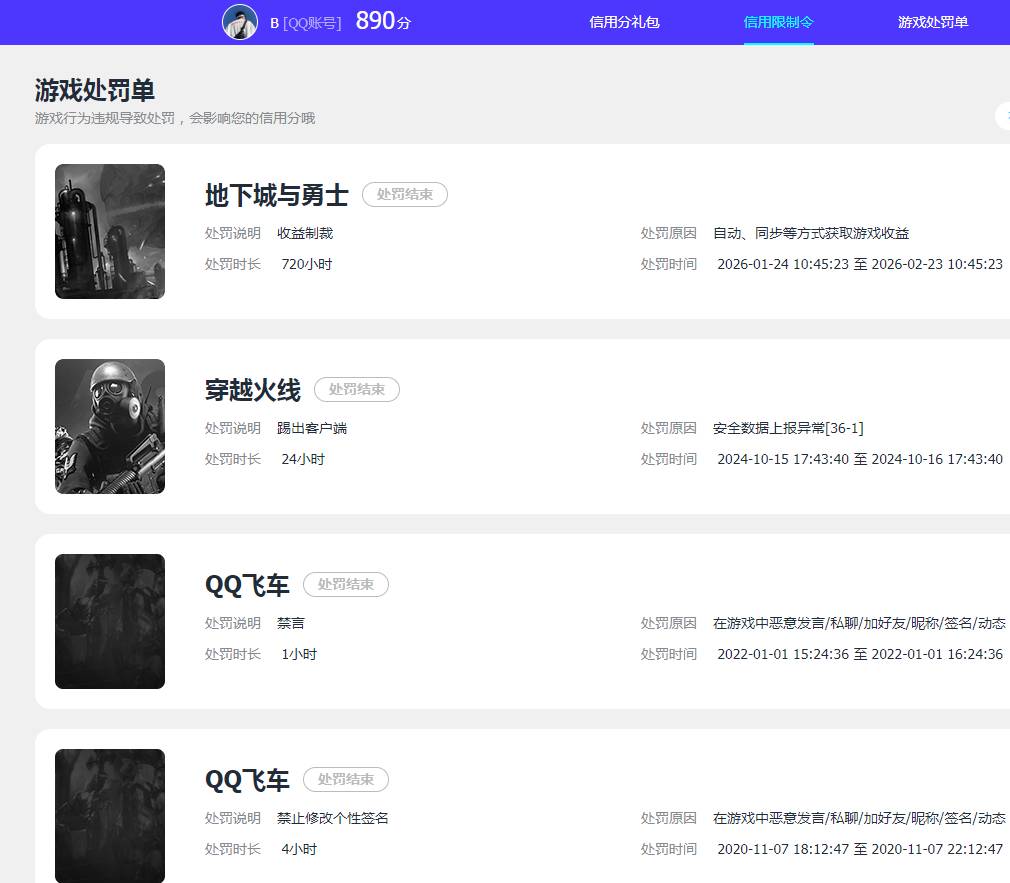The width and height of the screenshot is (1010, 883).
Task: Click 处罚结束 badge beside 地下城与勇士
Action: coord(404,195)
